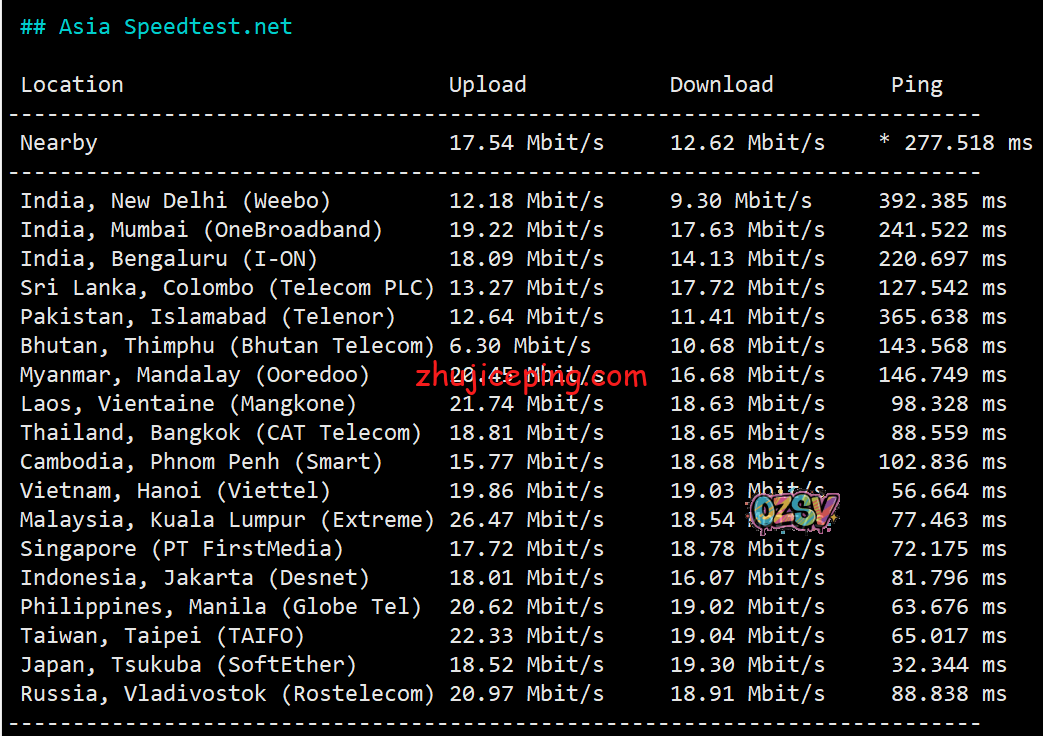
Task: Select the Singapore (PT FirstMedia) row
Action: [x=182, y=549]
